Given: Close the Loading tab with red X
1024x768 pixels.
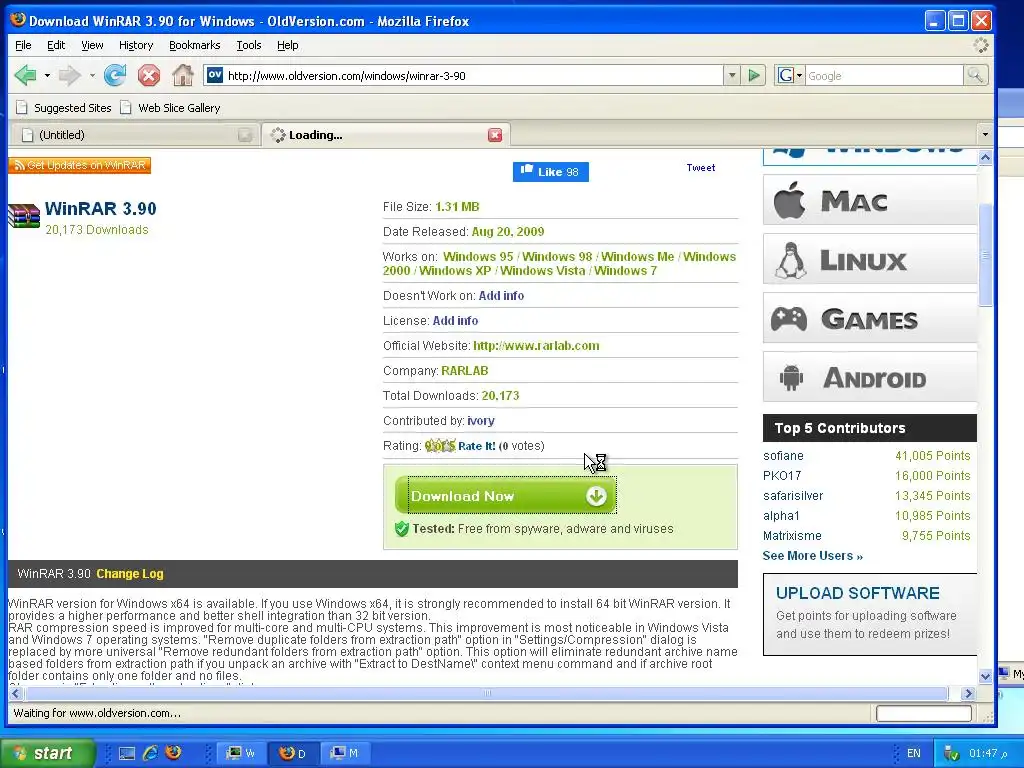Looking at the screenshot, I should pos(495,135).
